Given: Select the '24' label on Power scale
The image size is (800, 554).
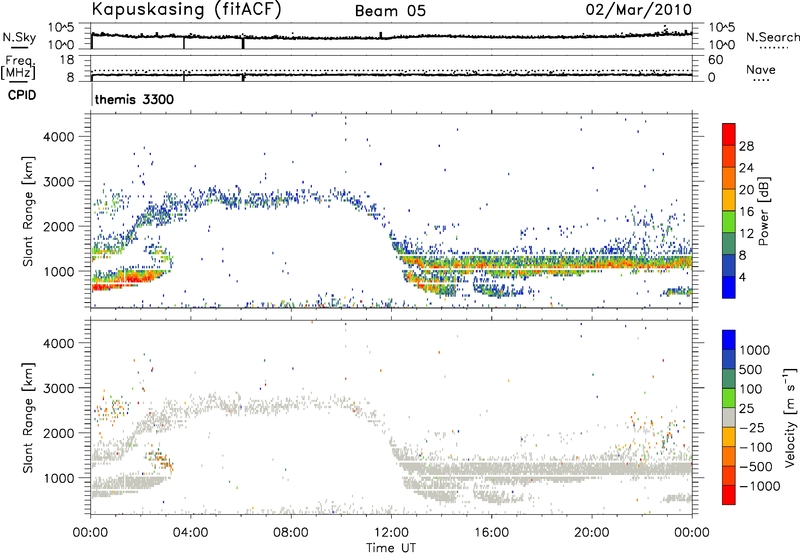Looking at the screenshot, I should pos(746,168).
